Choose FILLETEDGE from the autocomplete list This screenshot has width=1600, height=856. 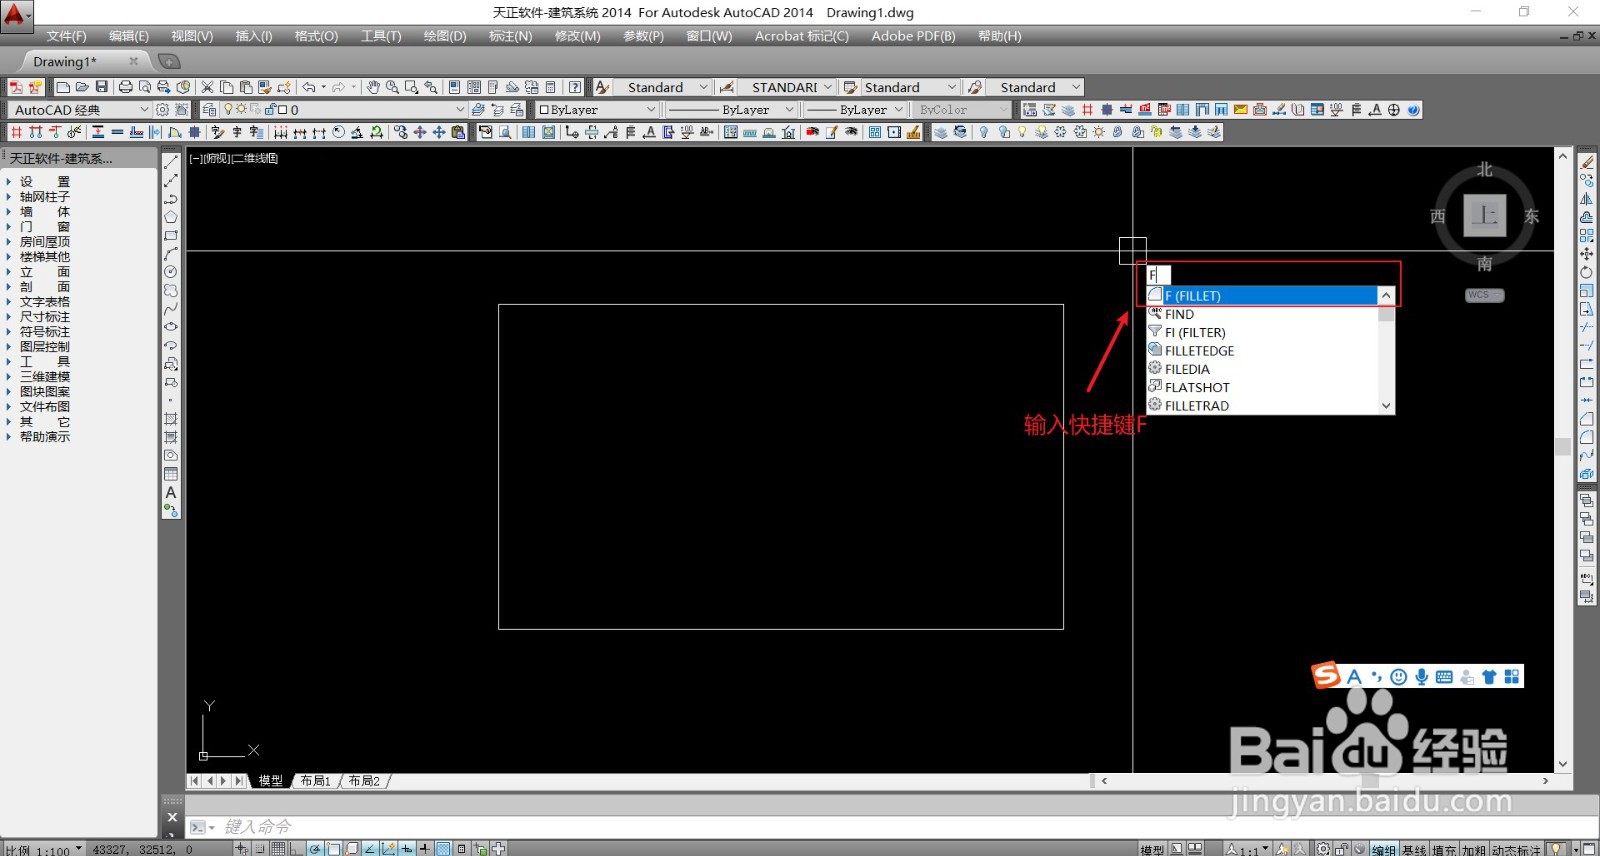(x=1262, y=351)
